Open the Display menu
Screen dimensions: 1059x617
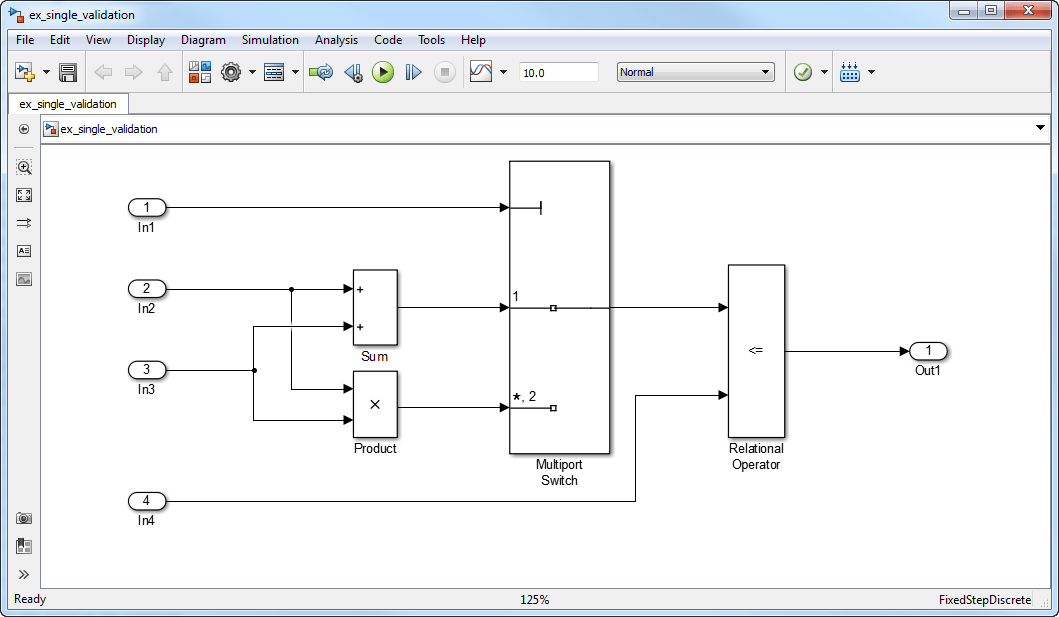point(146,40)
